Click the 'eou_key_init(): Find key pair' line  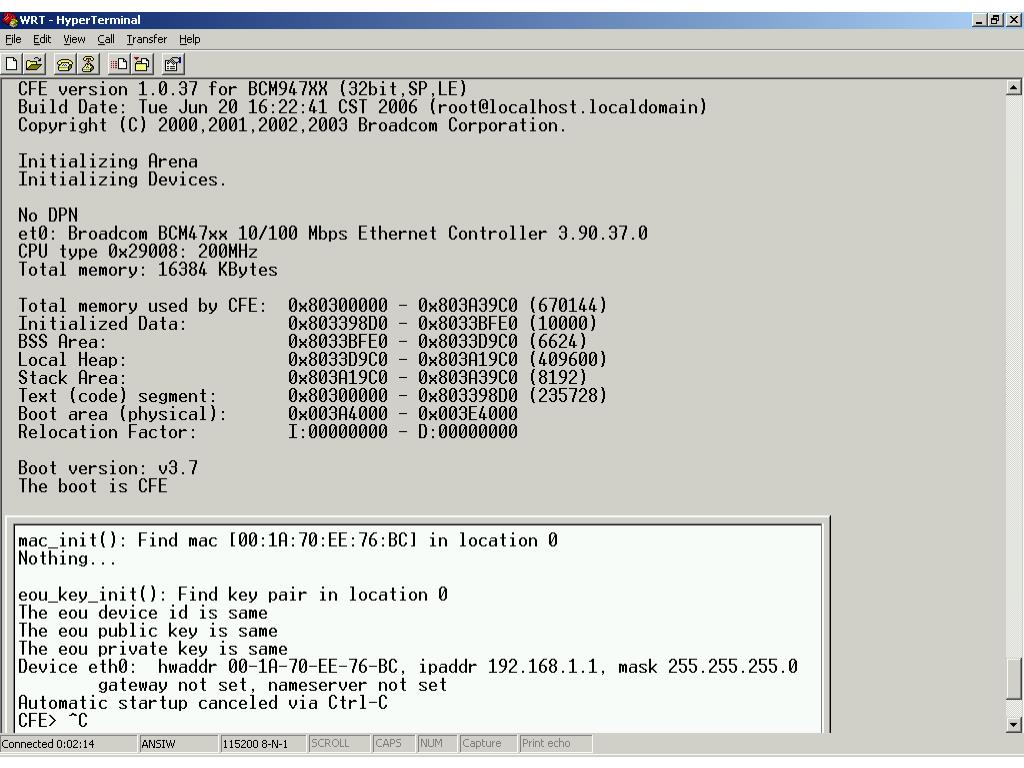coord(232,595)
